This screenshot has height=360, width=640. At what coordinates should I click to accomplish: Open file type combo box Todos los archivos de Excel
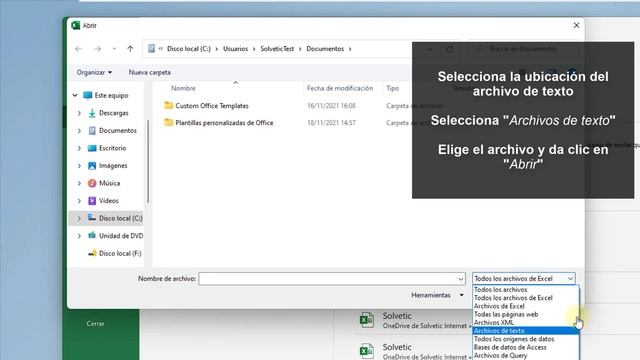tap(524, 279)
